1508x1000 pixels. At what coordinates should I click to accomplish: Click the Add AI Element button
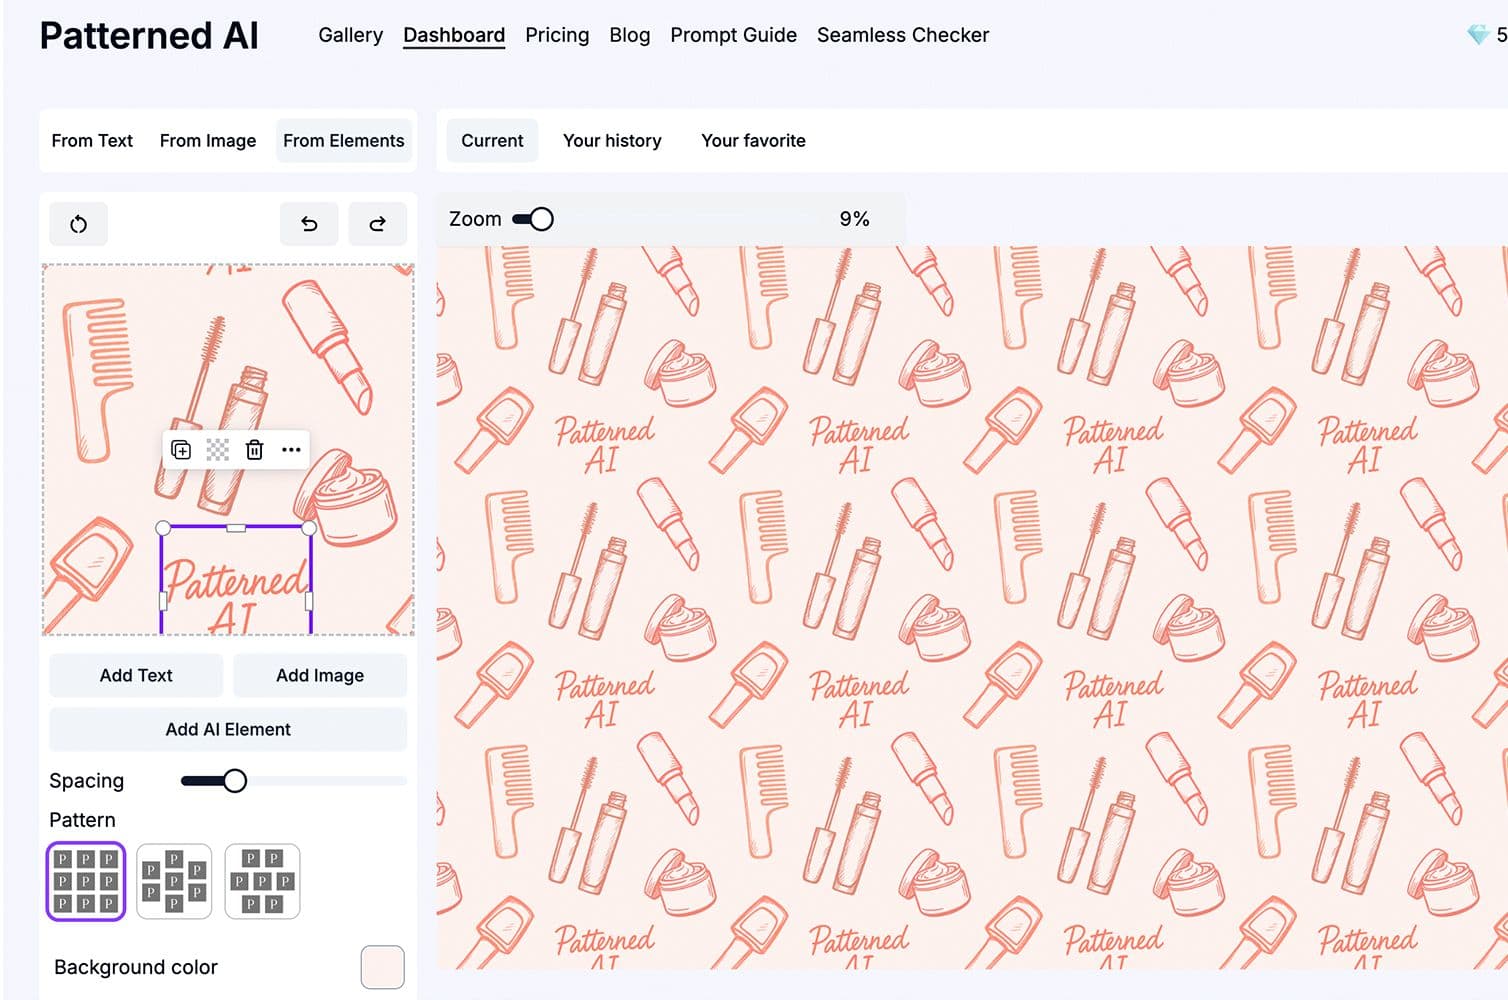click(227, 729)
